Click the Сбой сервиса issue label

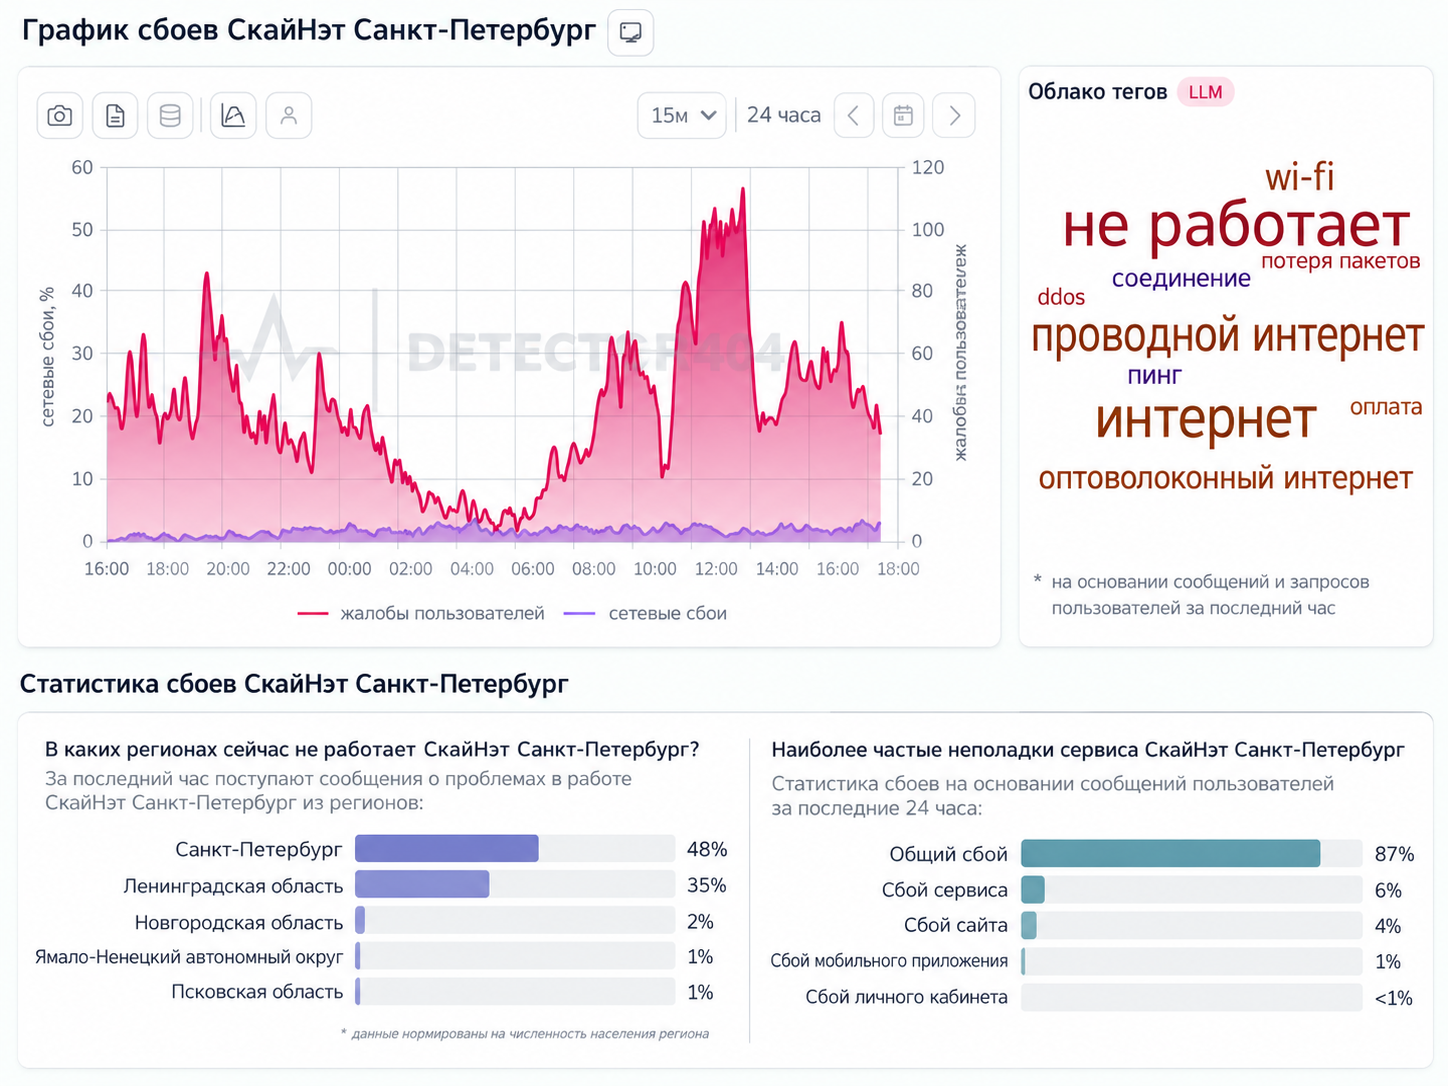pos(945,890)
